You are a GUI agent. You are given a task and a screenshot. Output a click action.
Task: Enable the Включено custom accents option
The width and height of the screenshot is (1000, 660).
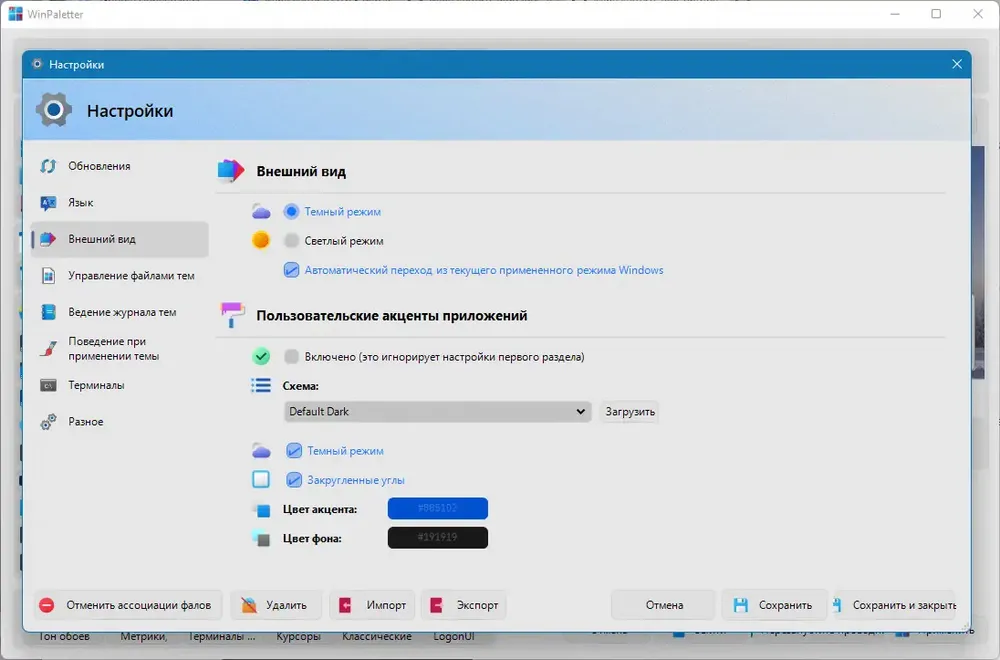coord(291,356)
